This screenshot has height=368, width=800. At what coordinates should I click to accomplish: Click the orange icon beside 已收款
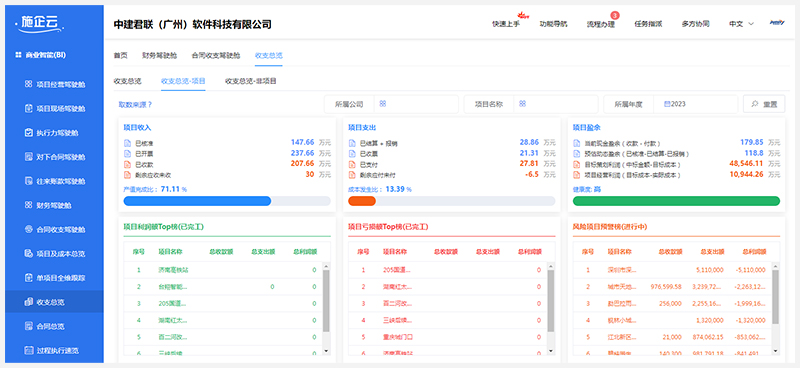coord(127,164)
